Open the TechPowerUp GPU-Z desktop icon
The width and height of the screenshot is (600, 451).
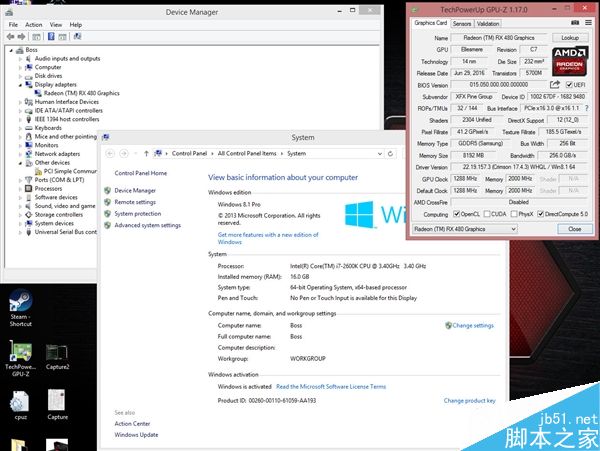click(x=21, y=358)
